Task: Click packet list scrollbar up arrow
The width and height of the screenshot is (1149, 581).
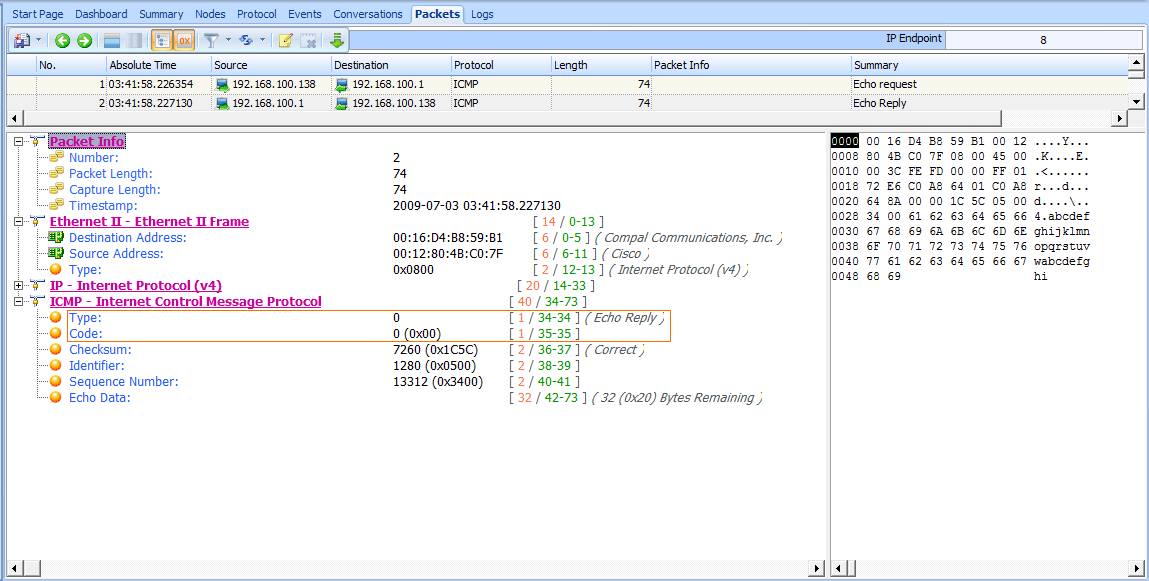Action: point(1136,63)
